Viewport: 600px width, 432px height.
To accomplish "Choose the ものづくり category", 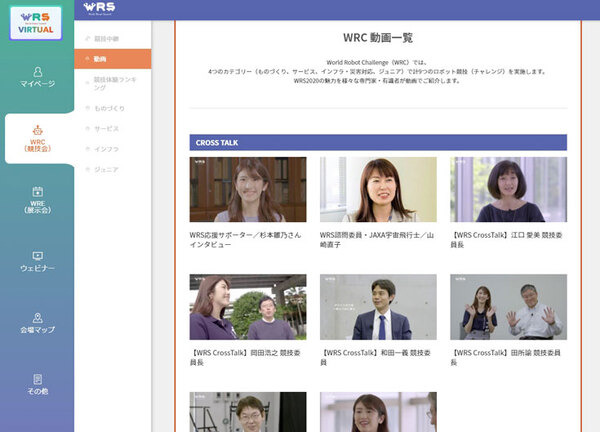I will pyautogui.click(x=108, y=107).
